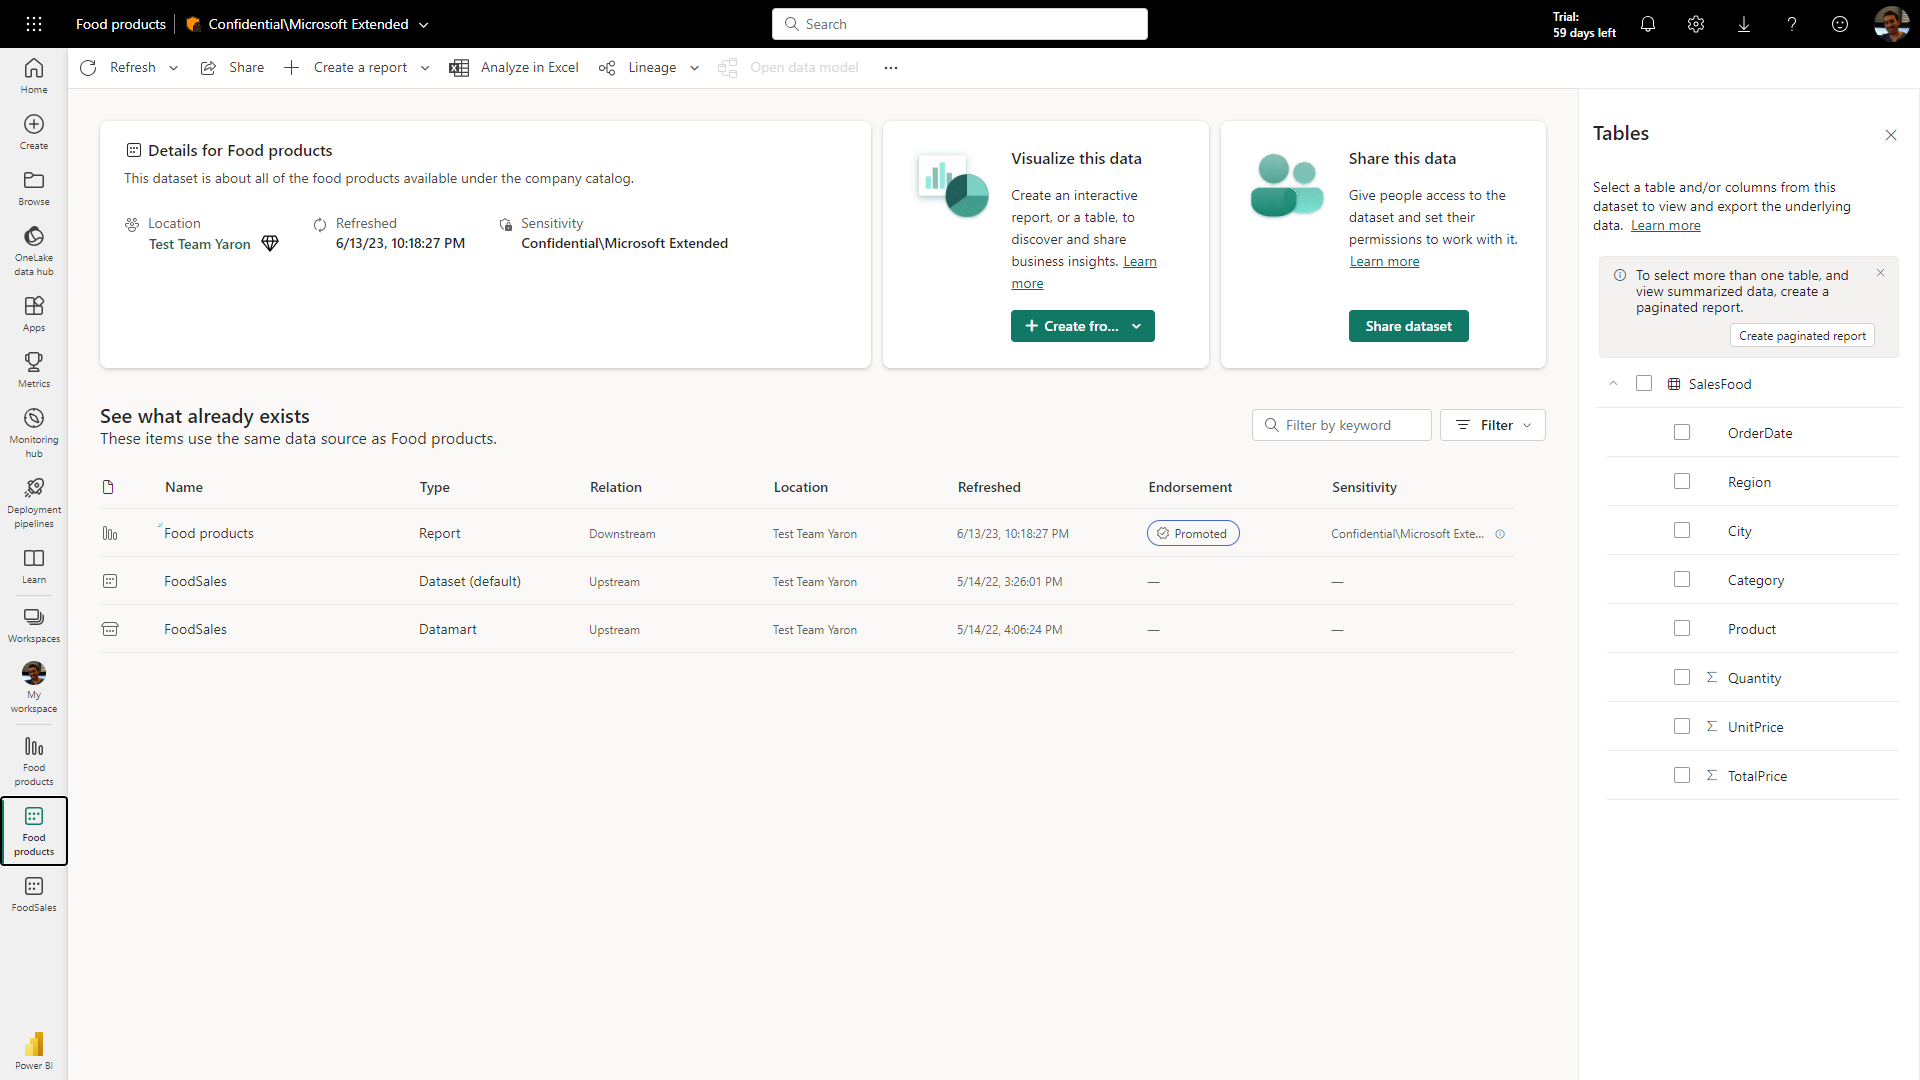Check the Region column
The image size is (1920, 1080).
click(x=1682, y=481)
